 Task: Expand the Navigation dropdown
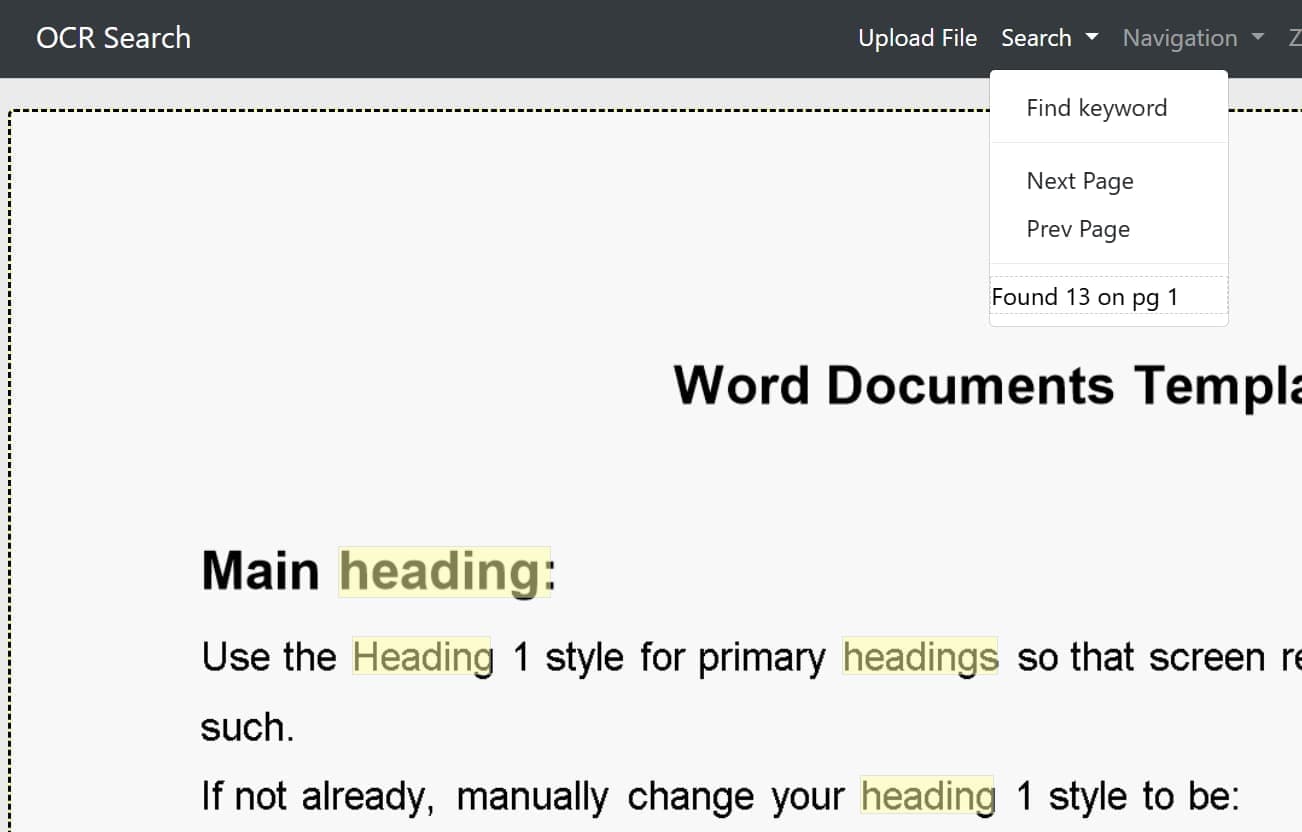(1181, 37)
